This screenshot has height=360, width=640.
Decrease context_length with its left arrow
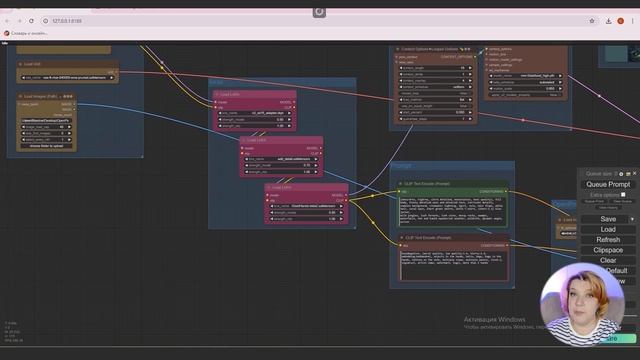pyautogui.click(x=401, y=68)
